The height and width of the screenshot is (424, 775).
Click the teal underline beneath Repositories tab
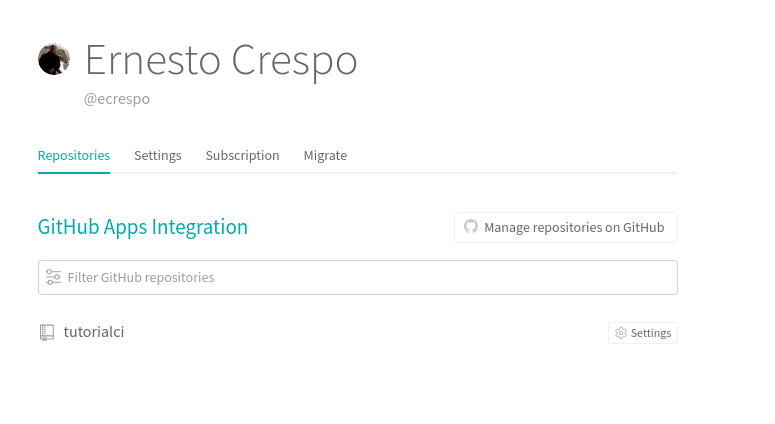(74, 172)
